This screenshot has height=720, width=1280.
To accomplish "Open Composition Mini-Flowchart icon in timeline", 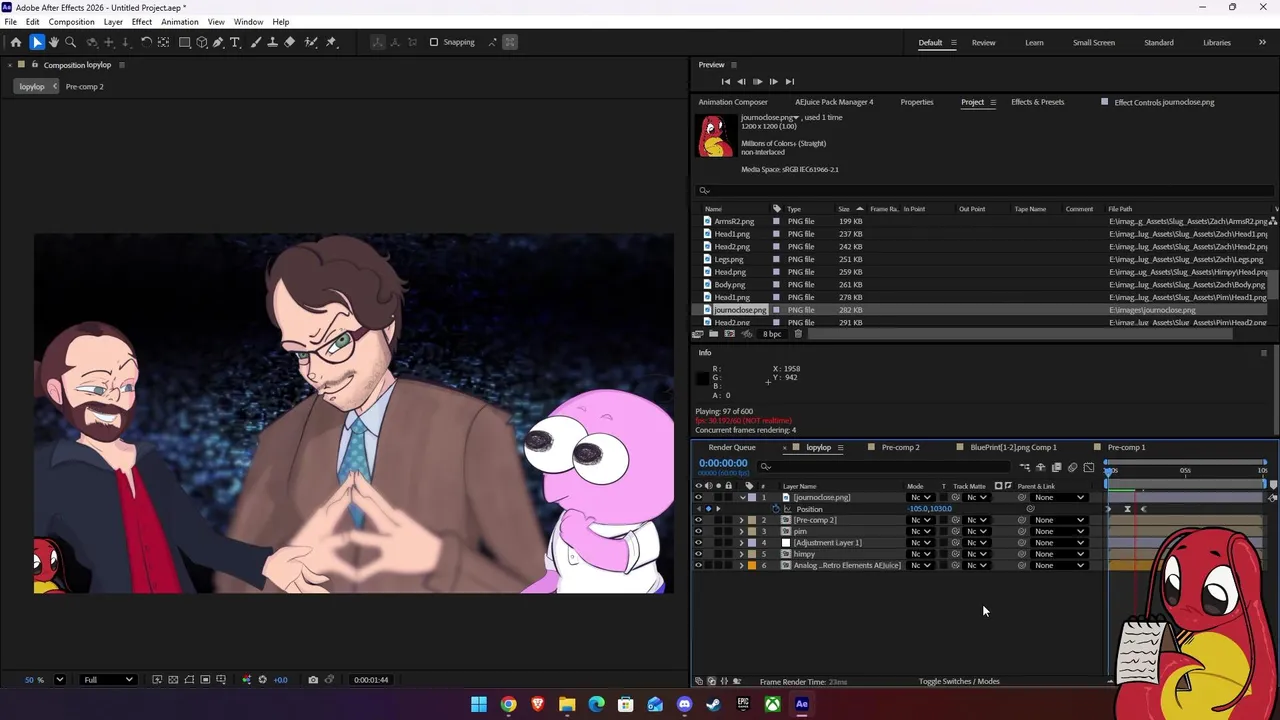I will point(1025,467).
